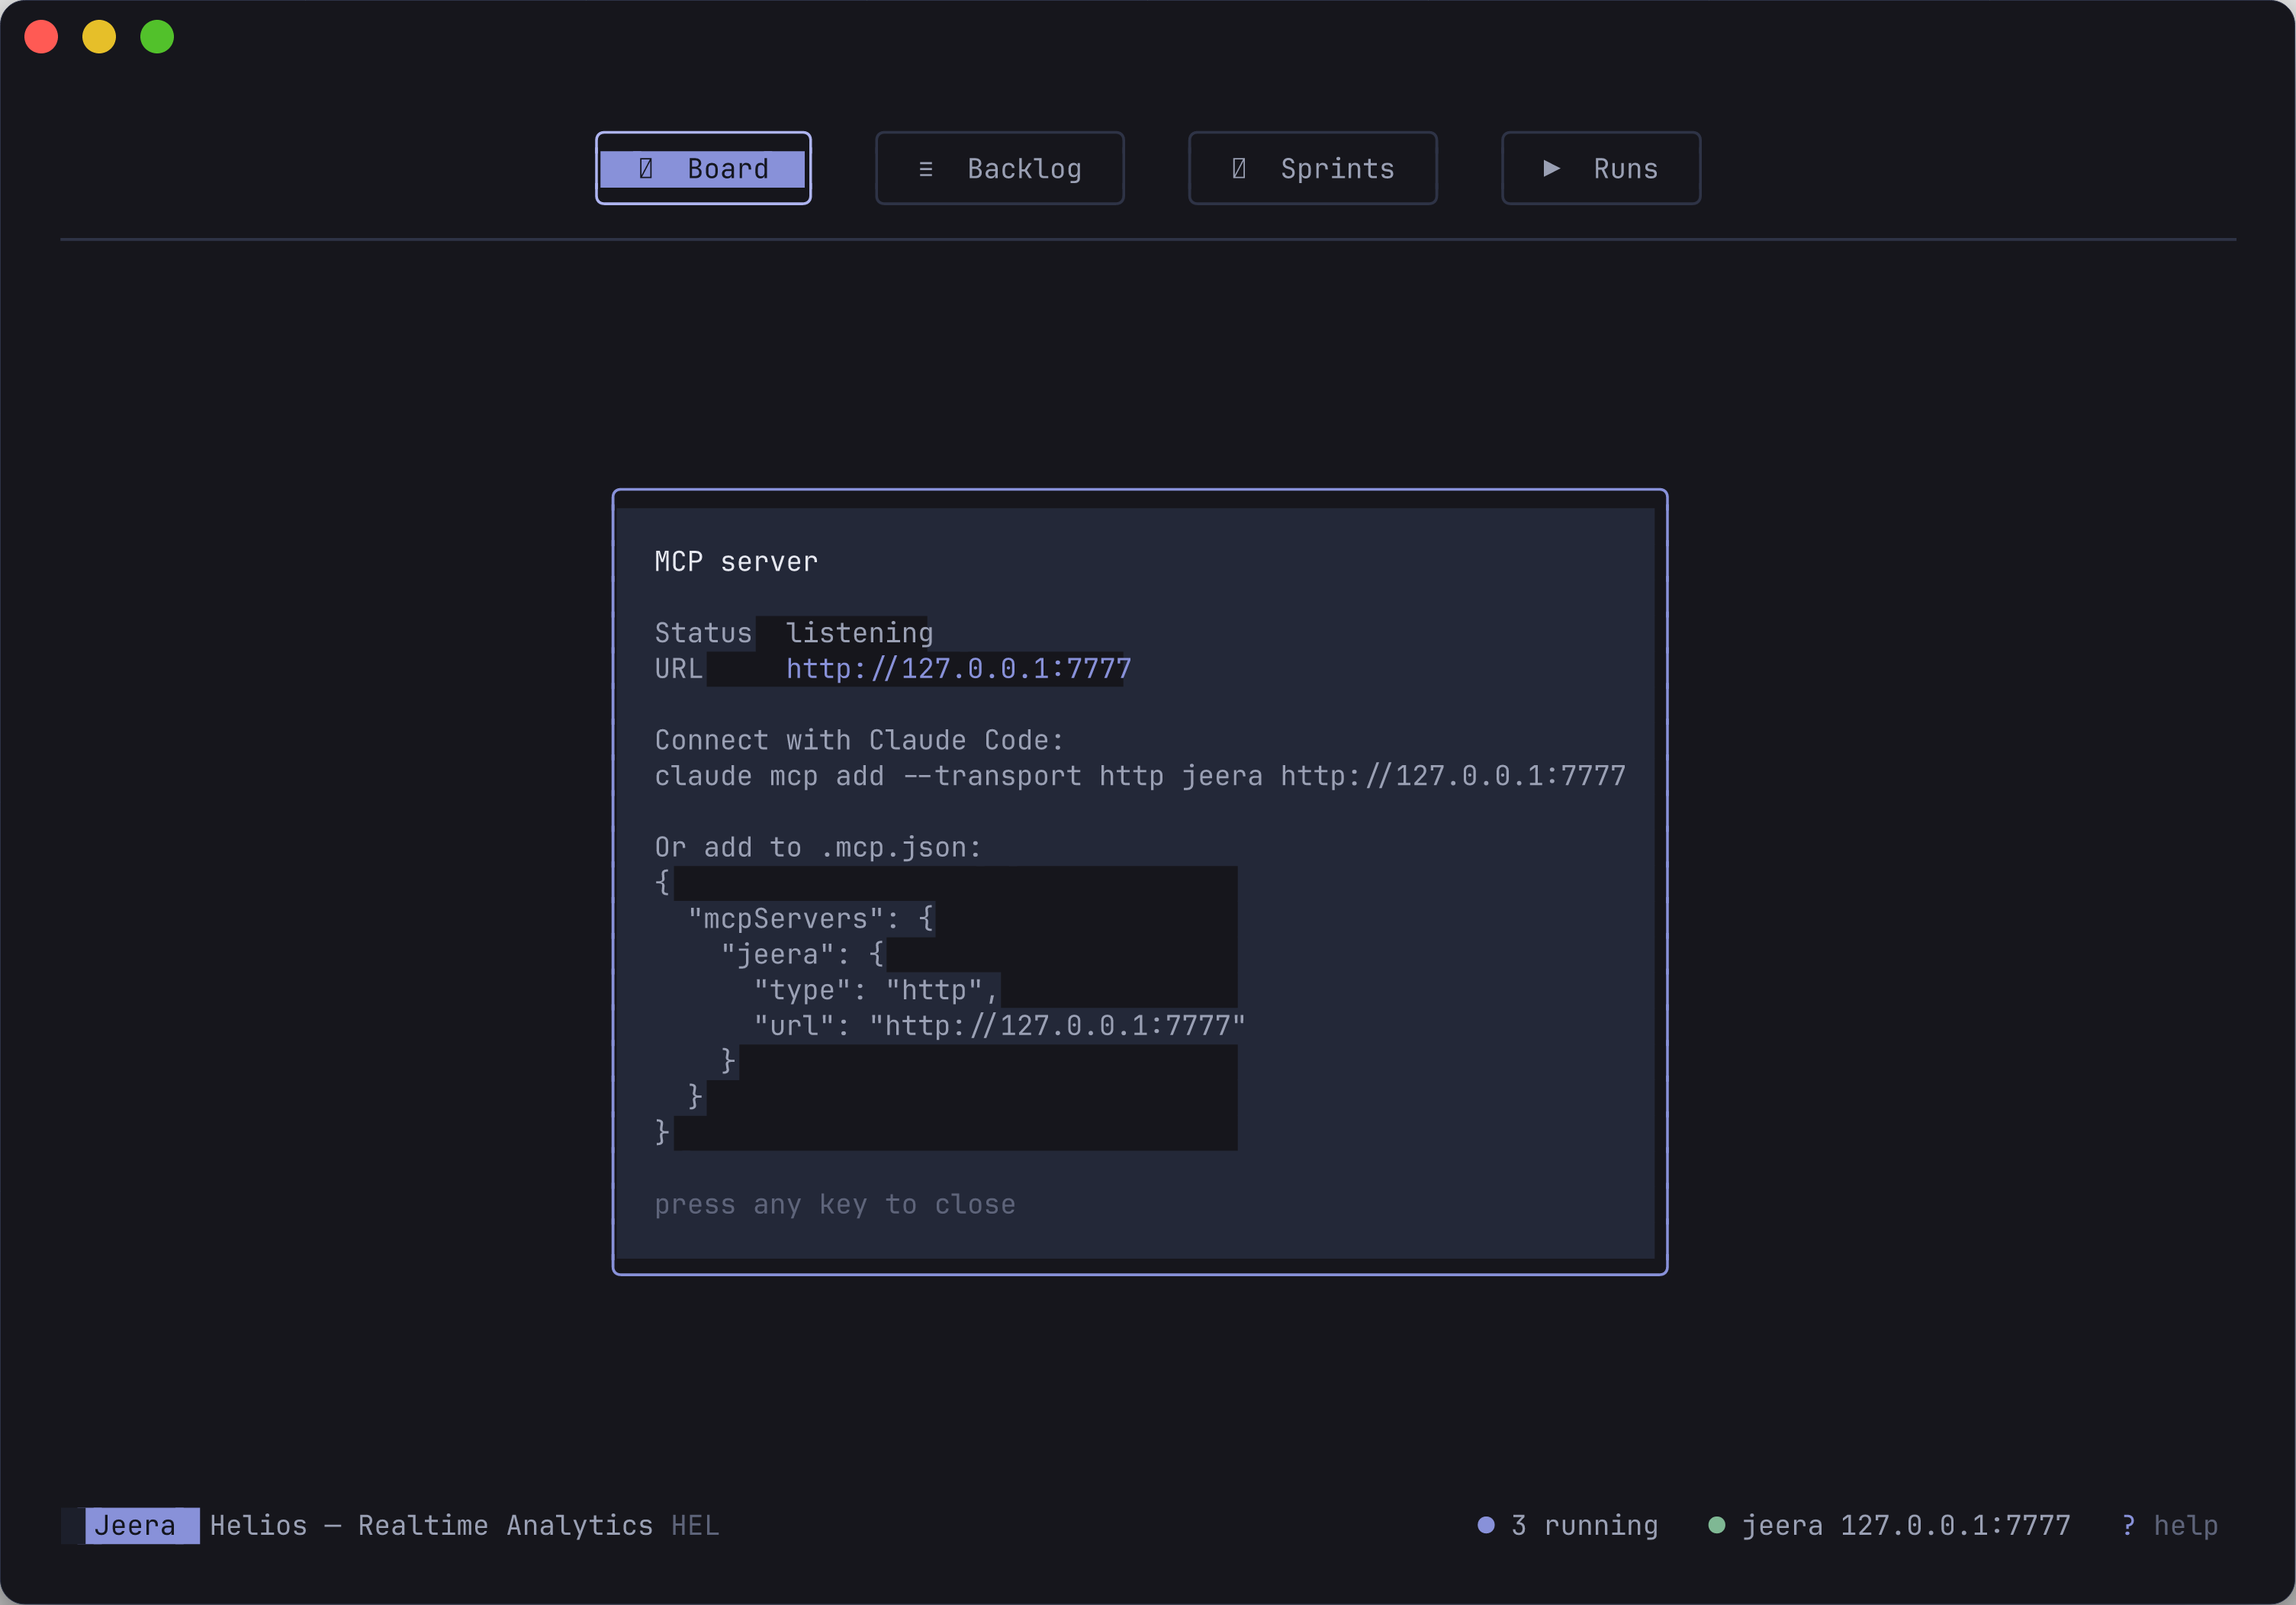Click the Sprints tab icon
The image size is (2296, 1605).
[1238, 168]
